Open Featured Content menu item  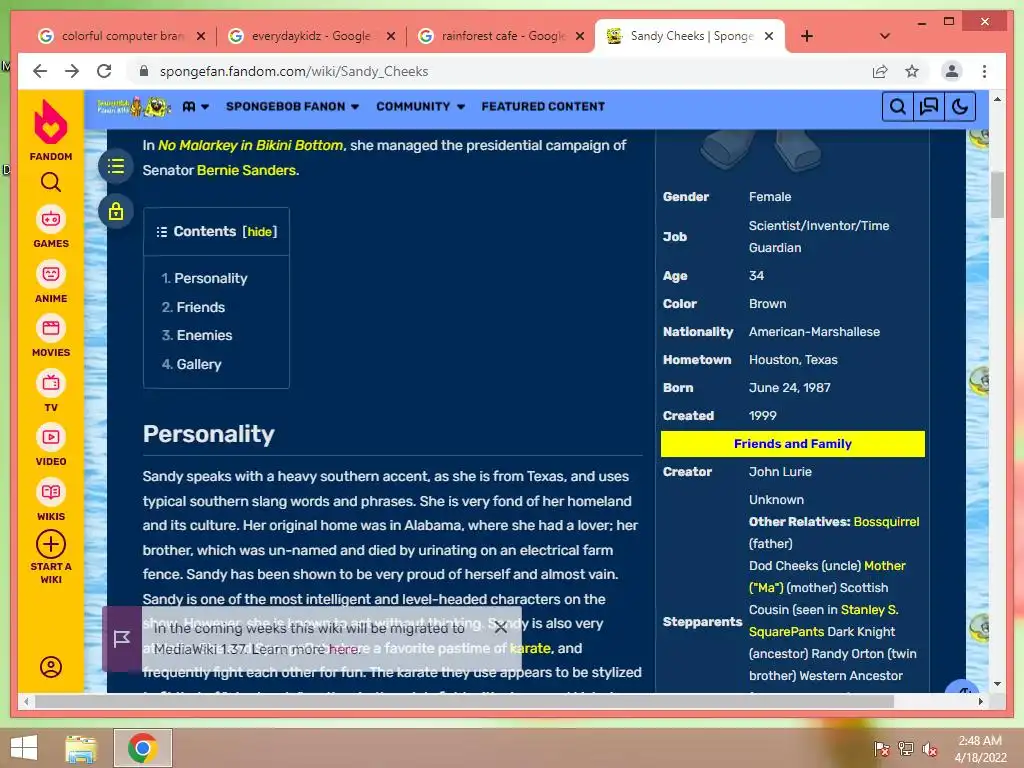pyautogui.click(x=543, y=106)
